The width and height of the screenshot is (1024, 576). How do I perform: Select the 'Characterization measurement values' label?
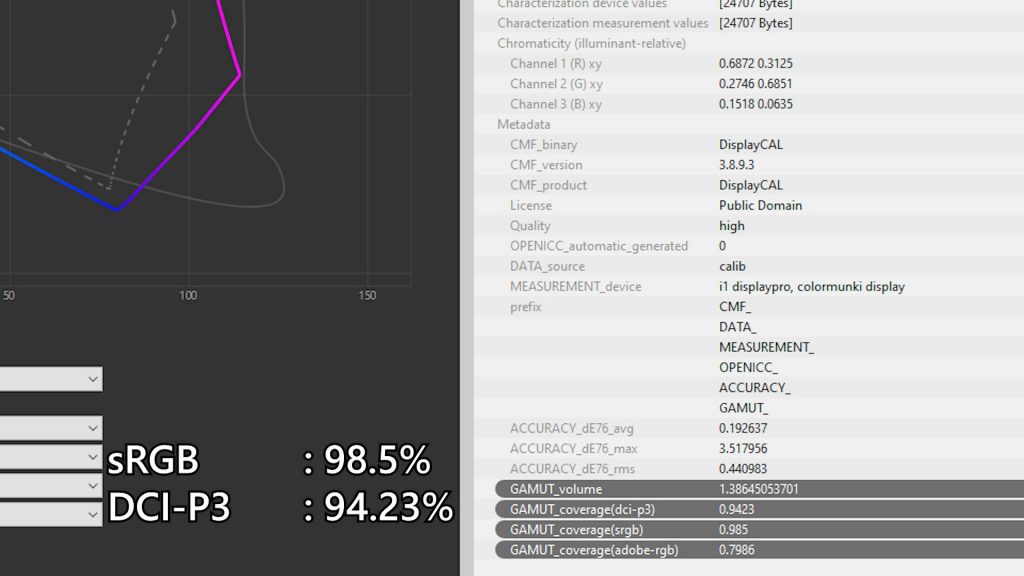click(602, 23)
